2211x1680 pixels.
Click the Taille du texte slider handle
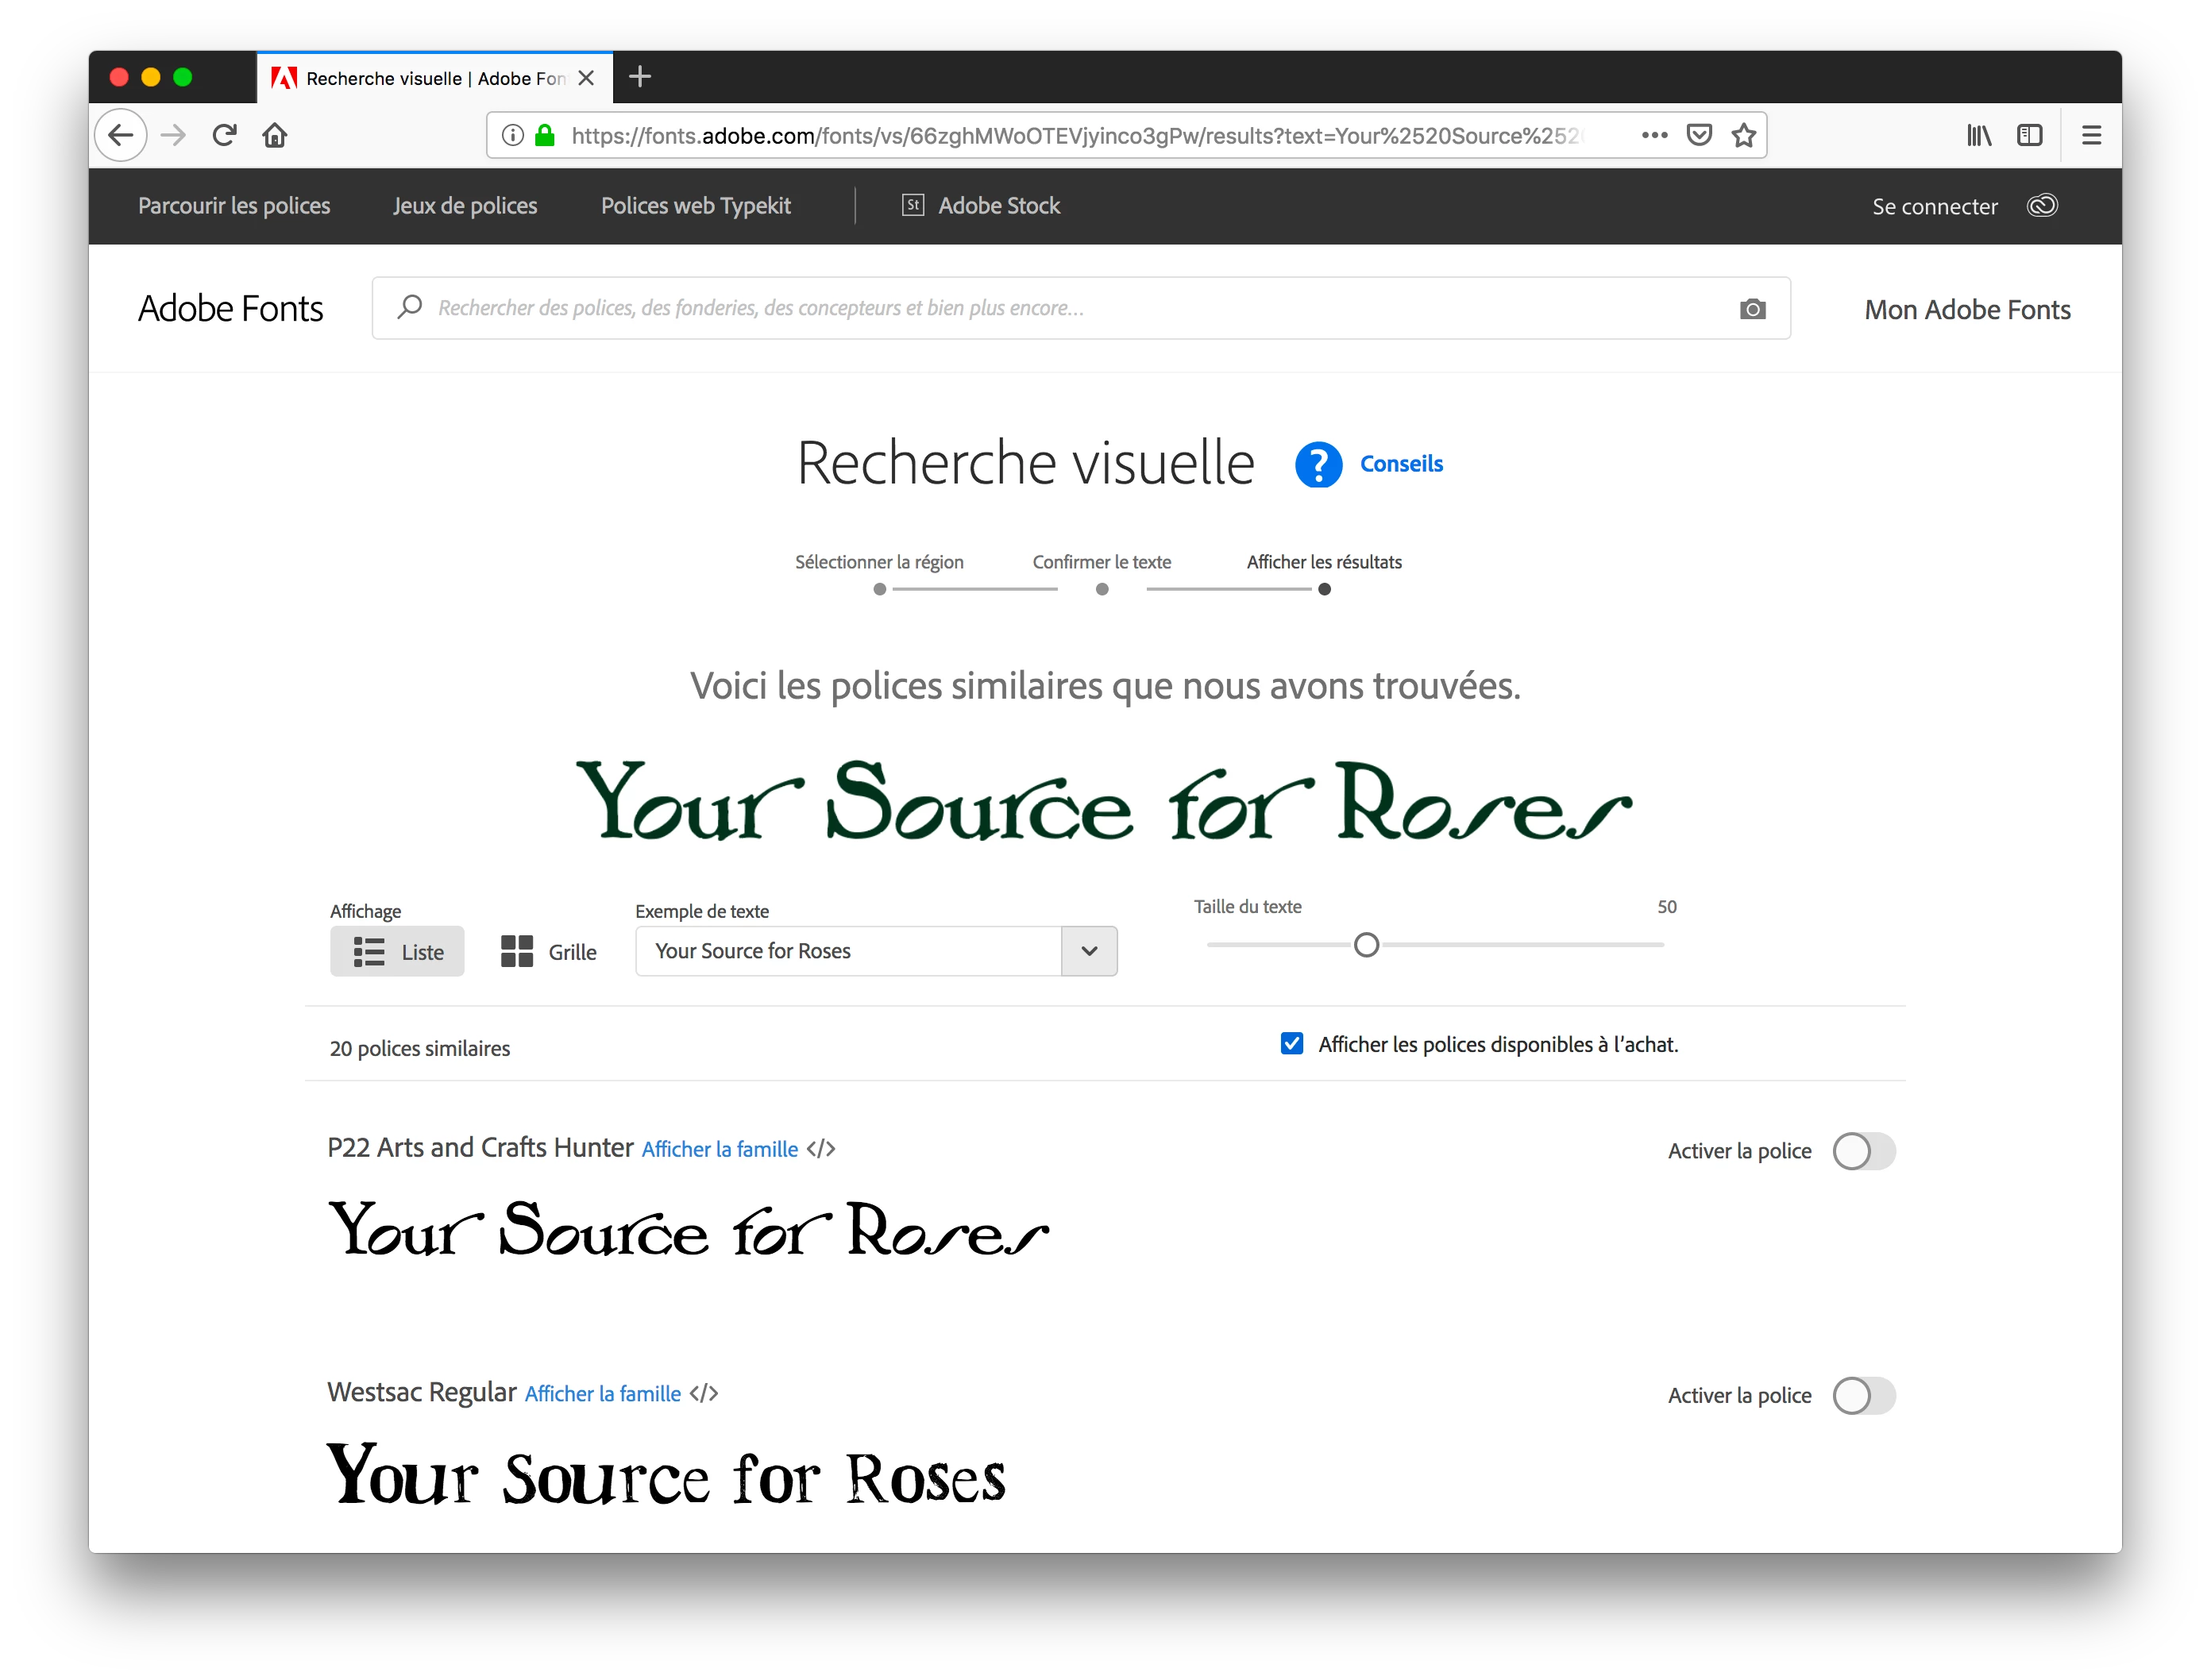pos(1366,945)
